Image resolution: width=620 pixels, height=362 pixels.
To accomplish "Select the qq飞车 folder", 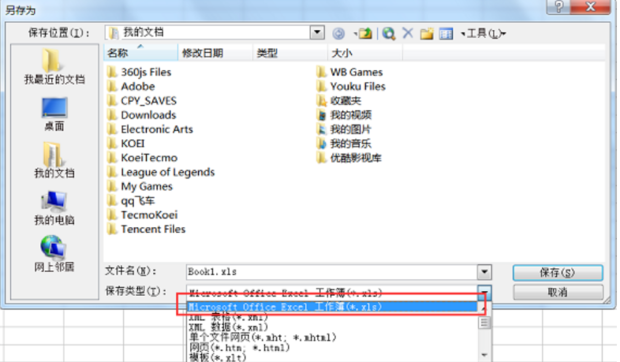I will pyautogui.click(x=131, y=201).
